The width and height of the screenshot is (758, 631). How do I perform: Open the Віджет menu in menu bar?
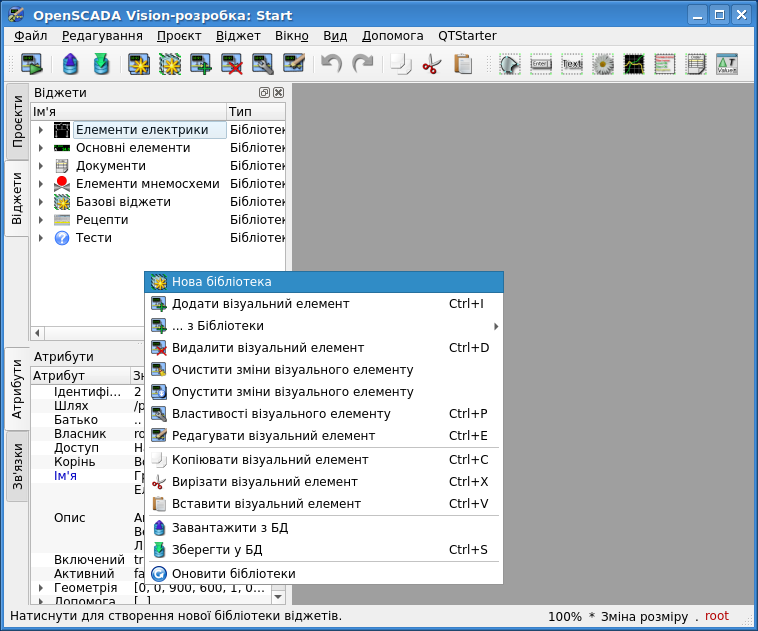click(x=237, y=35)
